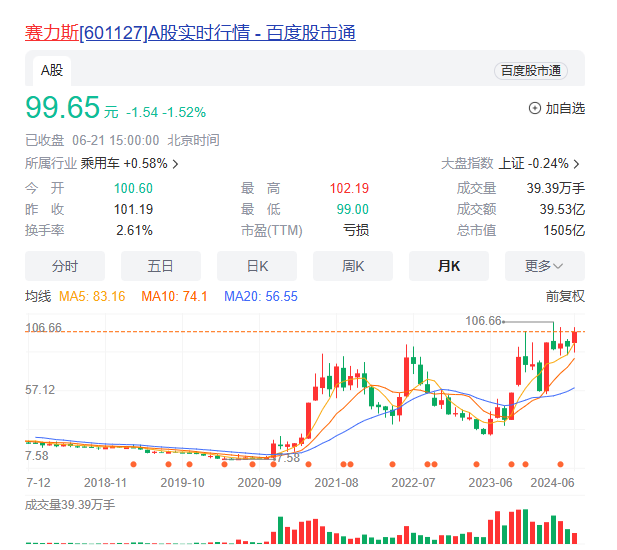Switch to the 日K chart tab

point(257,266)
